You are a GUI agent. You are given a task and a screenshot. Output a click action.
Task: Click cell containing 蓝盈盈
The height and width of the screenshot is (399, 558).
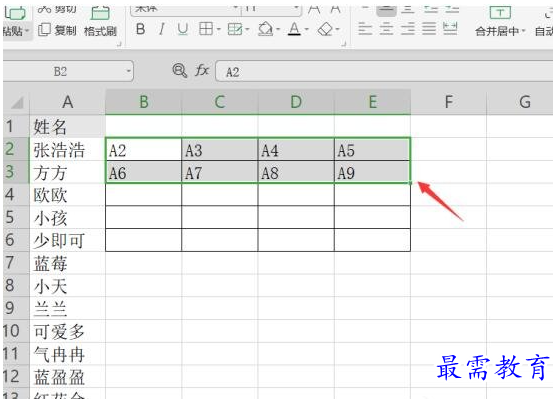click(68, 377)
